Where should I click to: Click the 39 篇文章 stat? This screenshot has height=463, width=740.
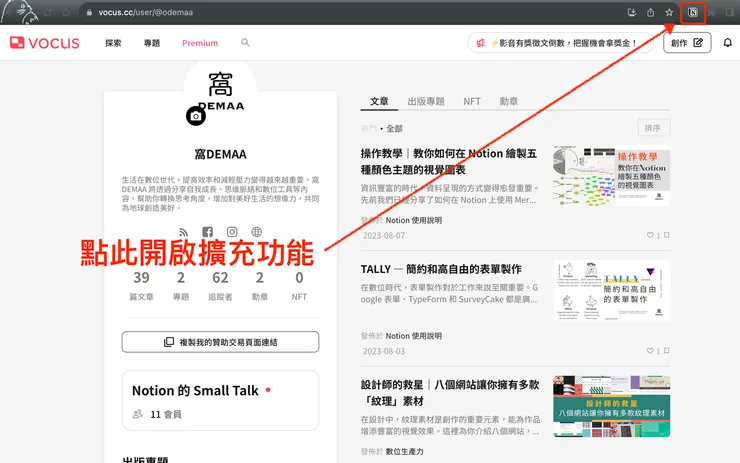141,285
